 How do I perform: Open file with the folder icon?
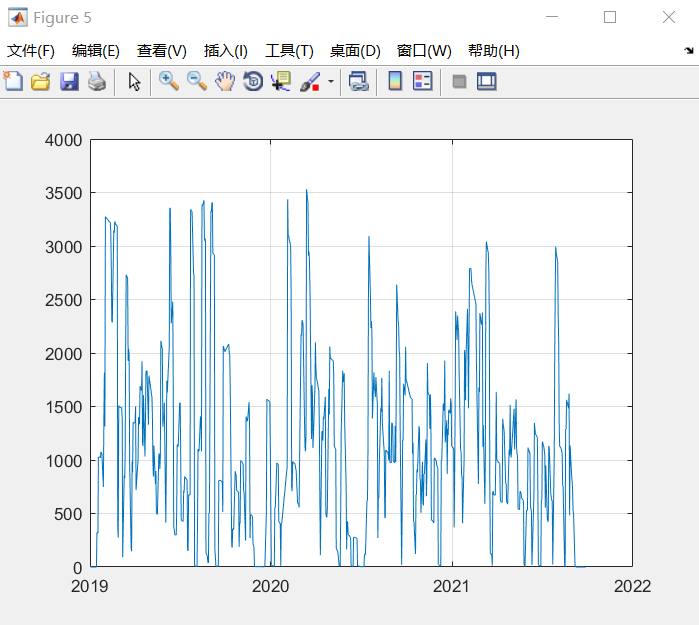tap(41, 82)
